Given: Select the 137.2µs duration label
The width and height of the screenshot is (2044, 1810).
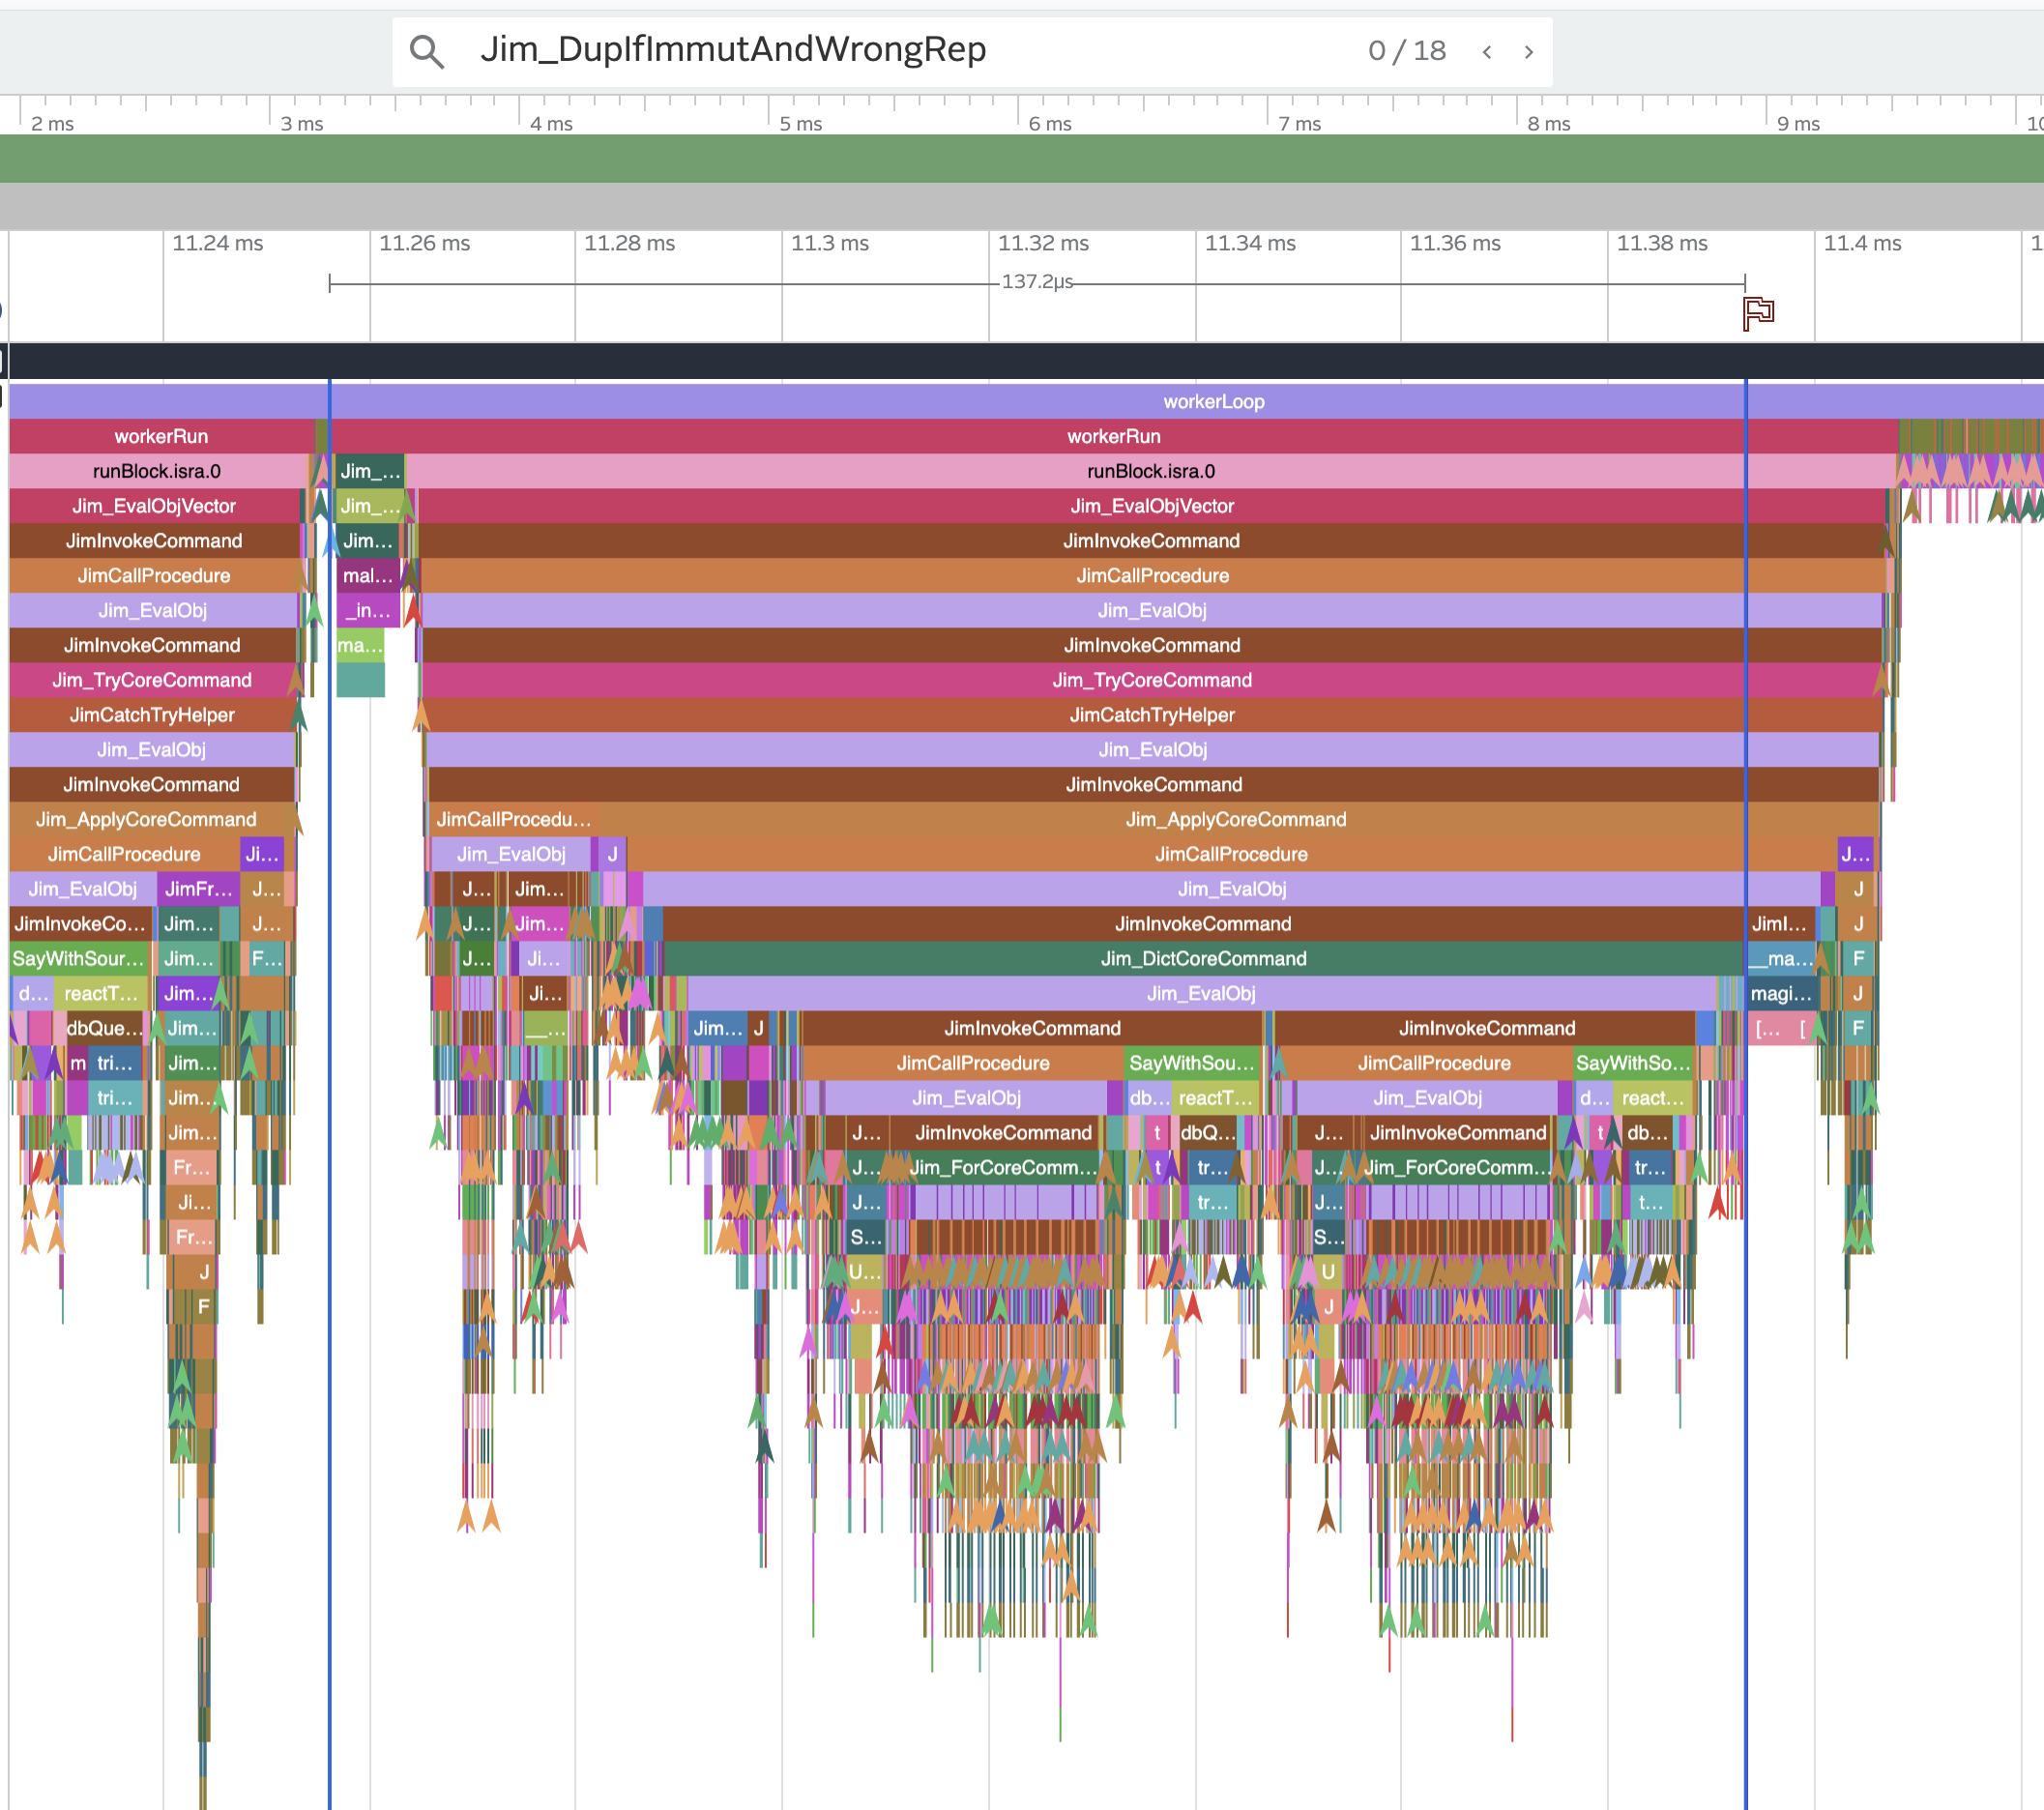Looking at the screenshot, I should coord(1037,282).
